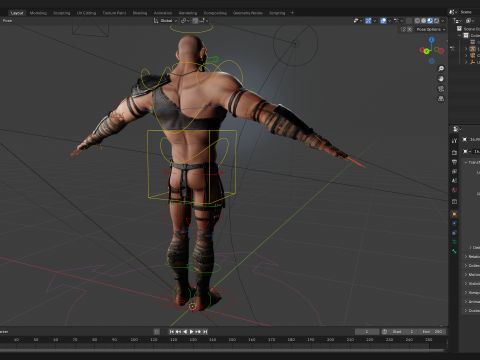Select solid viewport shading
Screen dimensions: 480x360
[423, 21]
